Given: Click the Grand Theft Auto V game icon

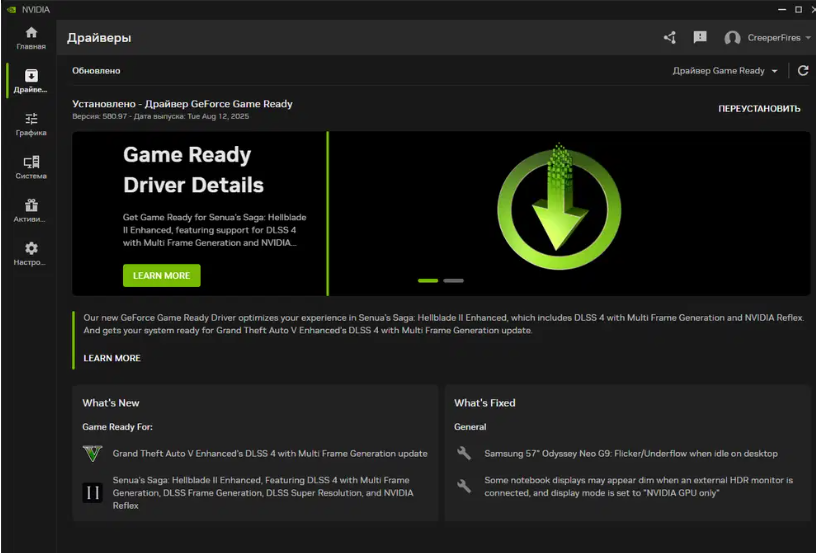Looking at the screenshot, I should [92, 454].
